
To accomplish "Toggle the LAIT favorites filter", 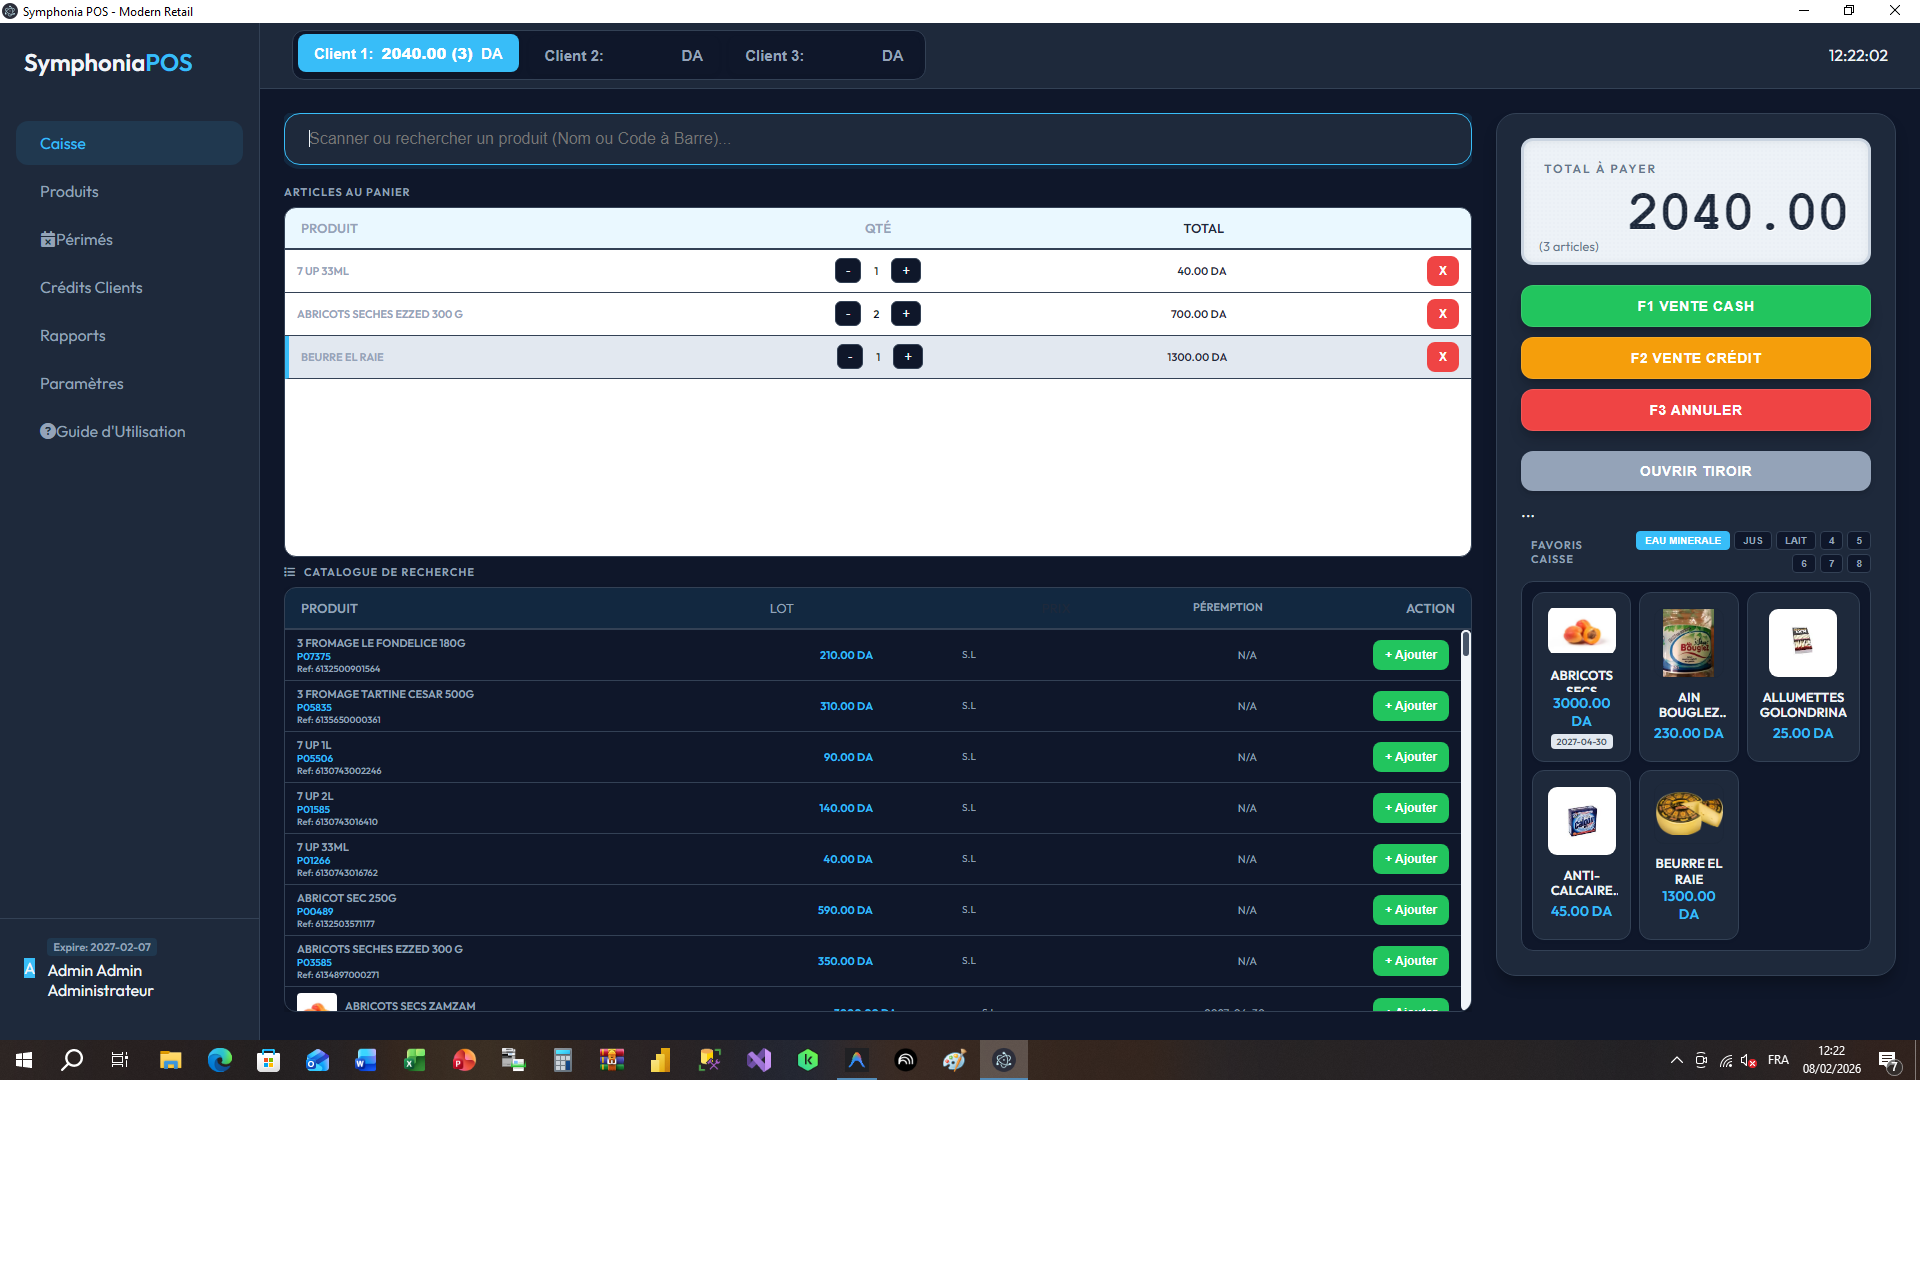I will click(x=1795, y=540).
